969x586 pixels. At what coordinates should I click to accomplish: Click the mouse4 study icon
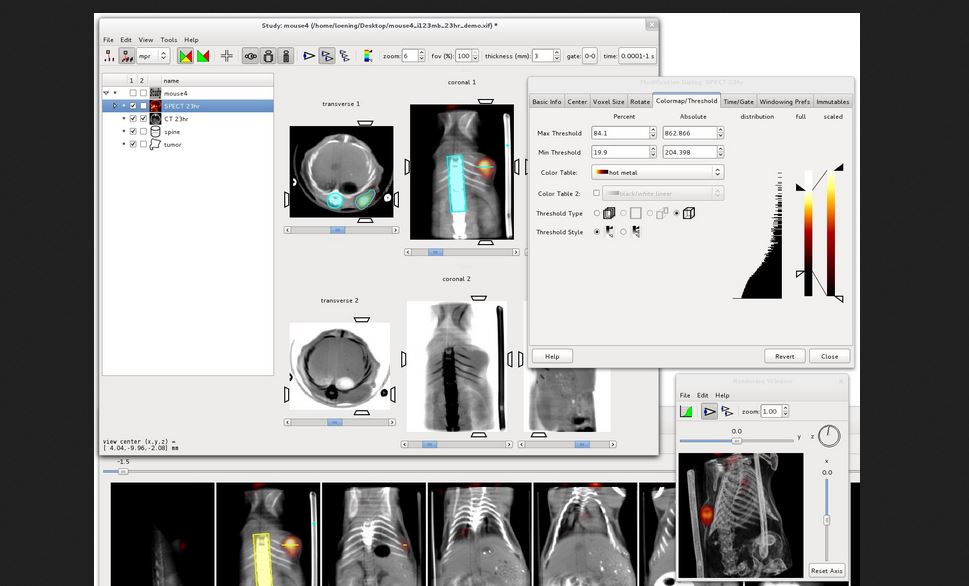pos(155,93)
